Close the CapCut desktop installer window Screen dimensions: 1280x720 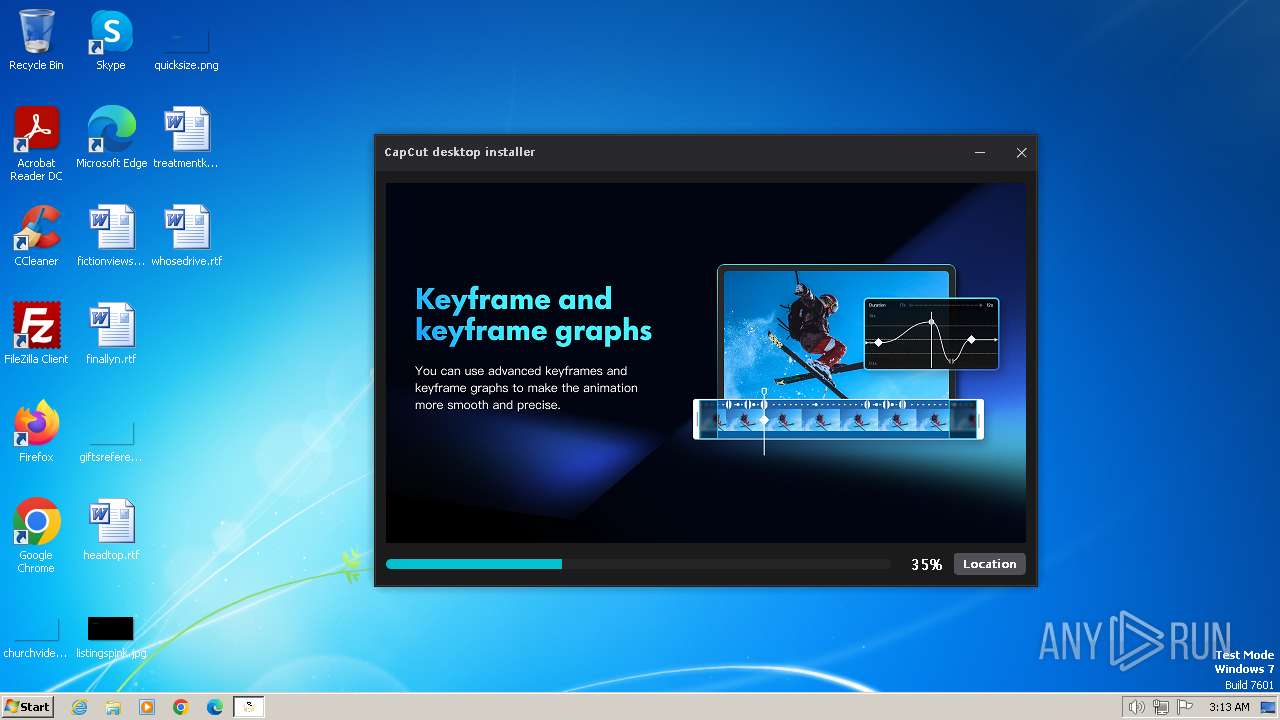coord(1021,153)
